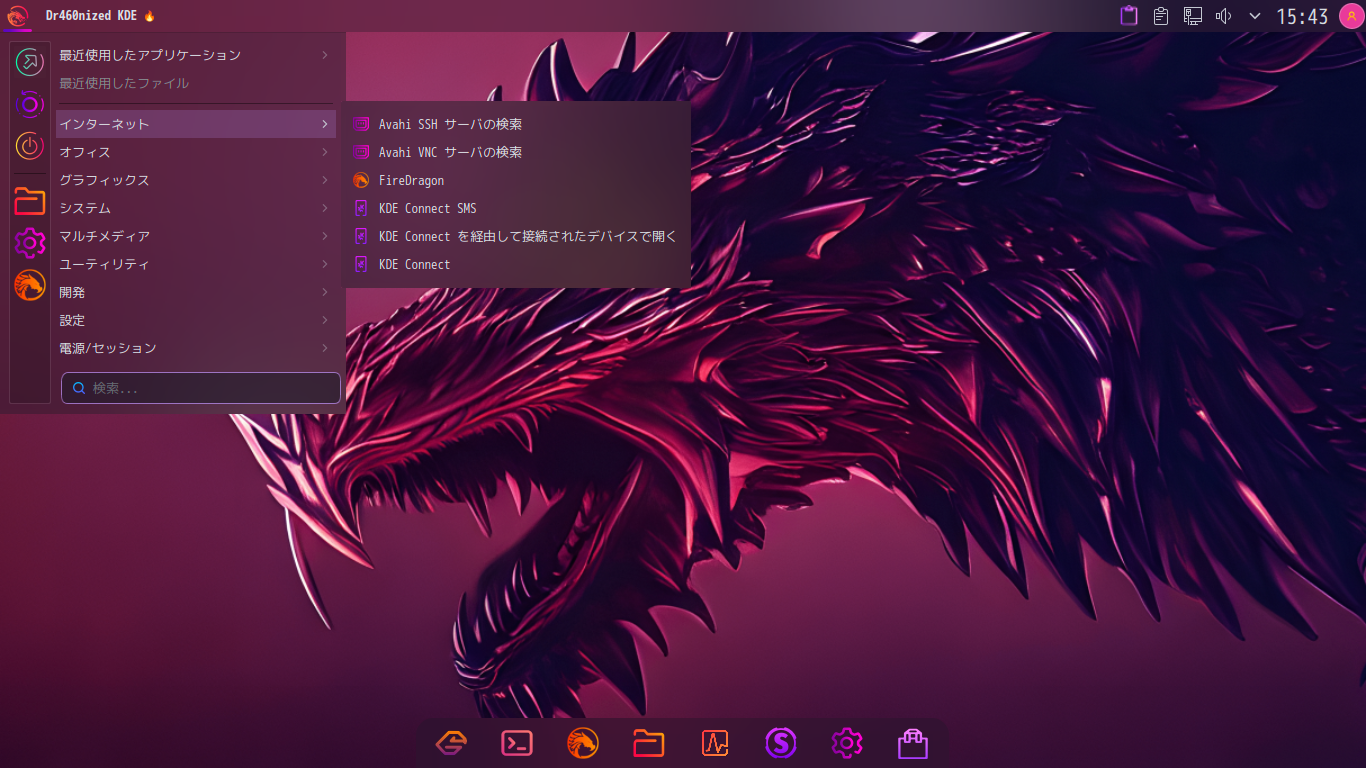
Task: Open the shopping bag store icon in dock
Action: point(913,743)
